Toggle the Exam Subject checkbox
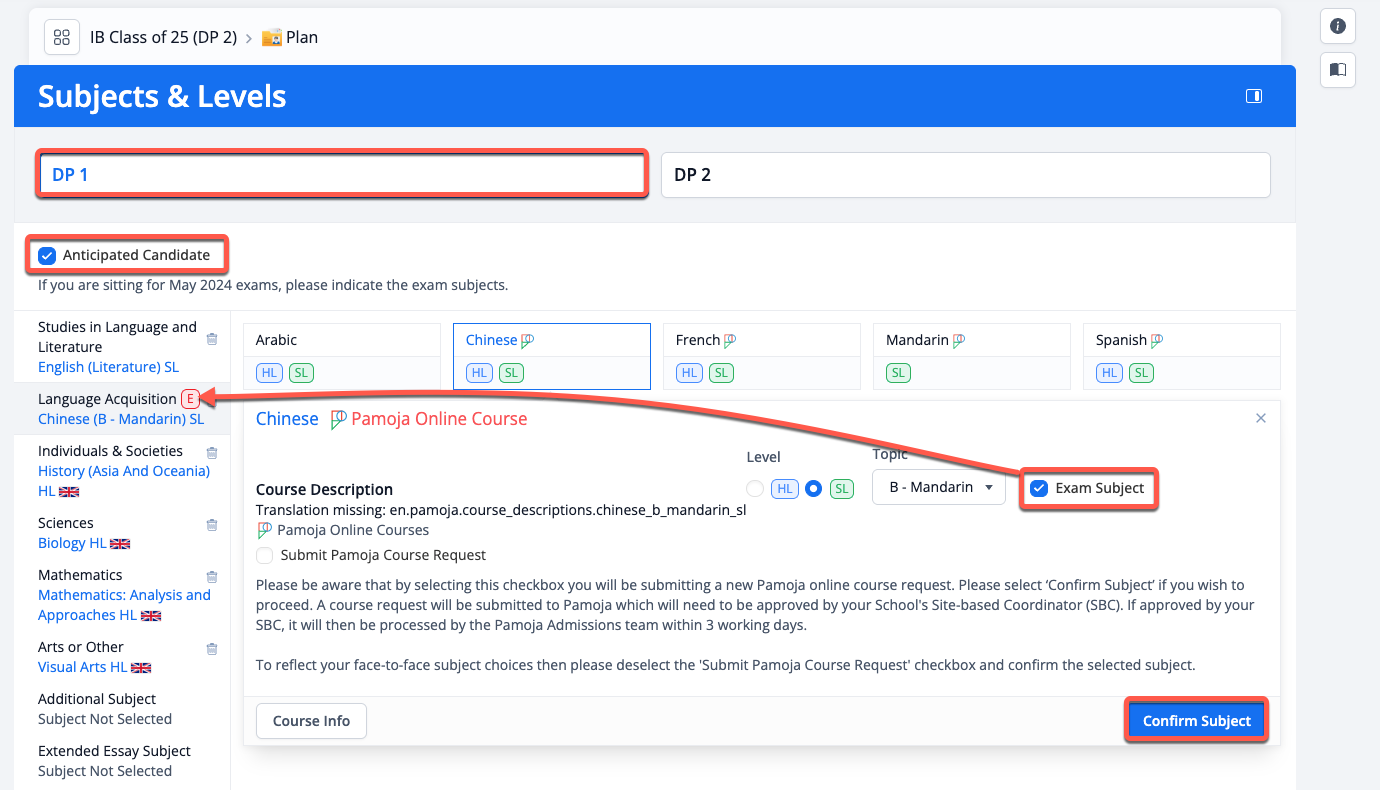 click(x=1039, y=489)
